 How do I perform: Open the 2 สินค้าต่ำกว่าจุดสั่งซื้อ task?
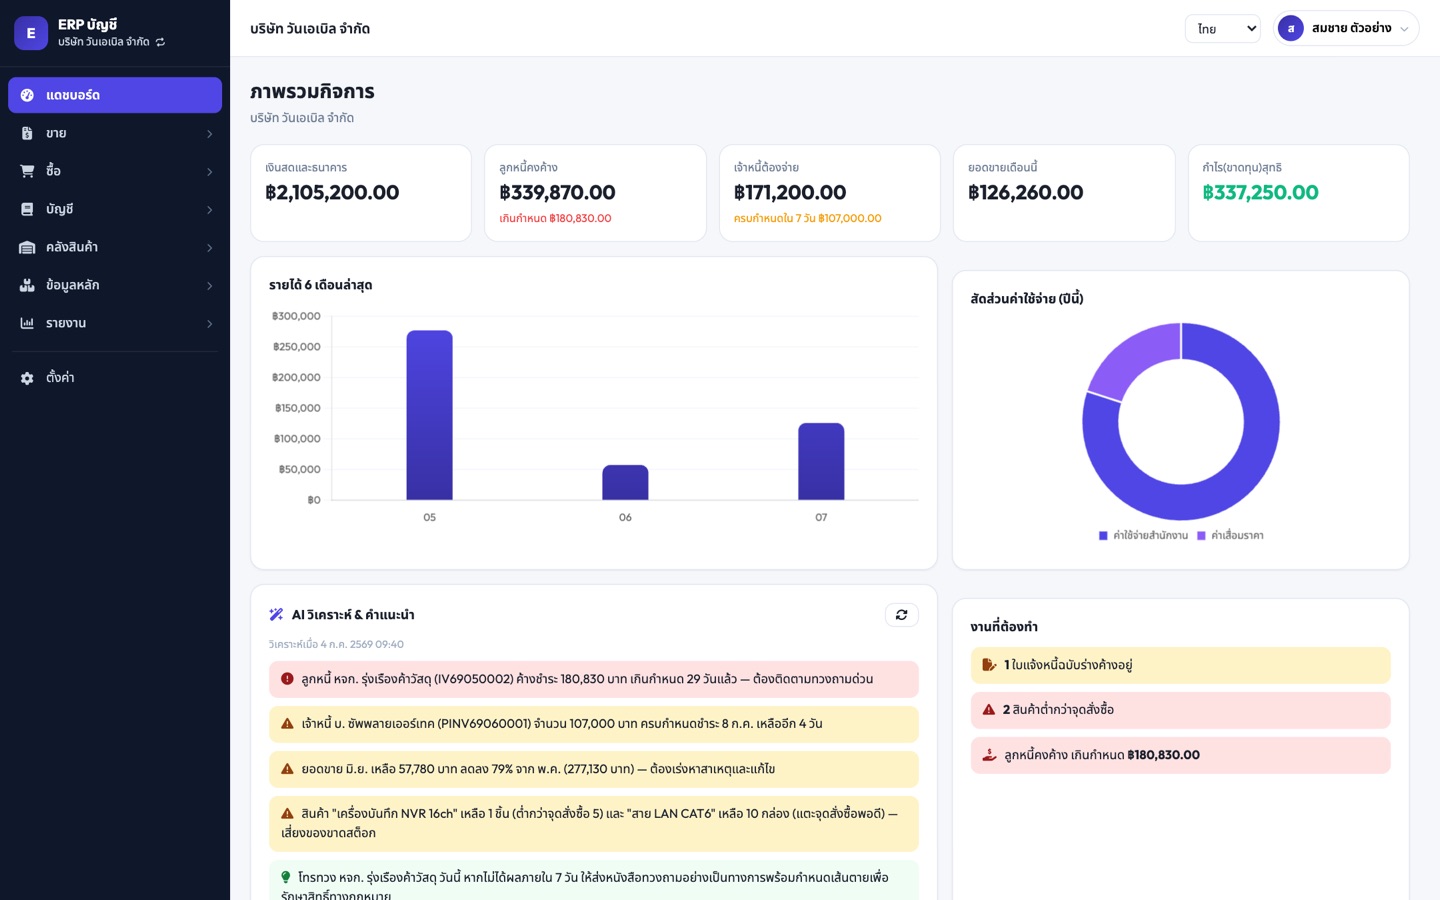tap(1181, 710)
